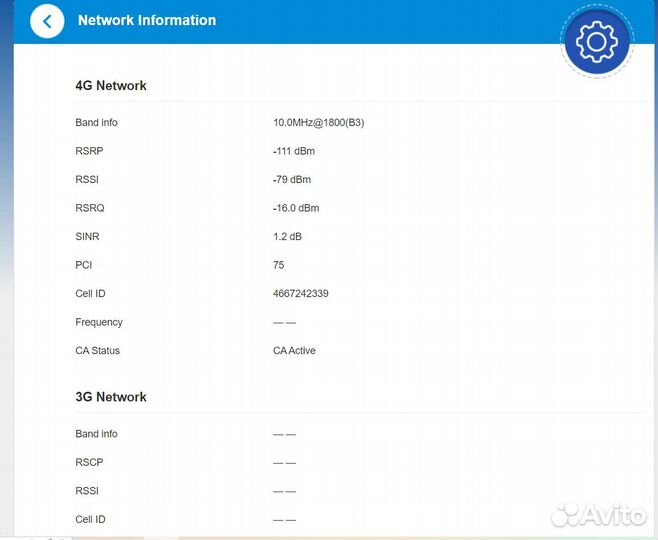Select RSRP value -111 dBm

(x=294, y=151)
